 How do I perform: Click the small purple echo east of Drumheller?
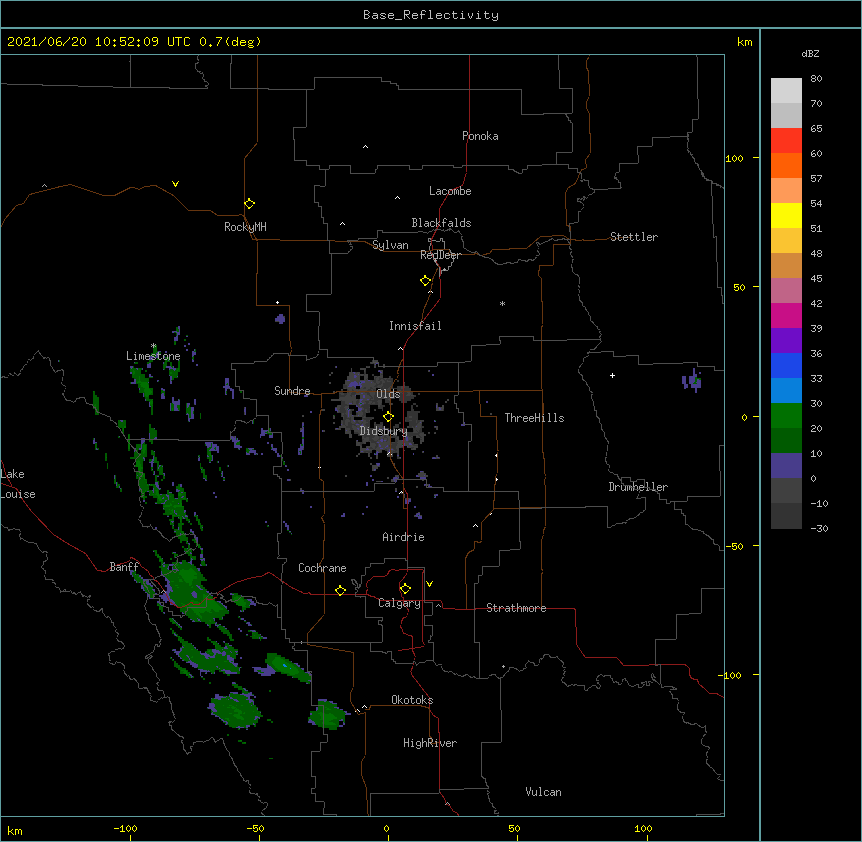(x=692, y=380)
